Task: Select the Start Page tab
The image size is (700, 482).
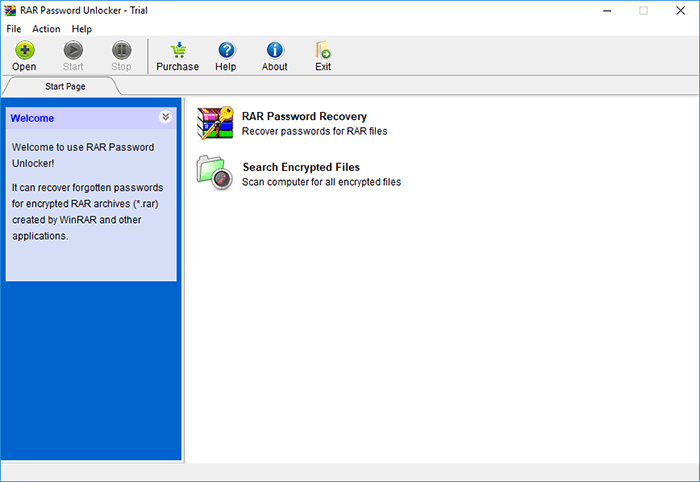Action: point(65,87)
